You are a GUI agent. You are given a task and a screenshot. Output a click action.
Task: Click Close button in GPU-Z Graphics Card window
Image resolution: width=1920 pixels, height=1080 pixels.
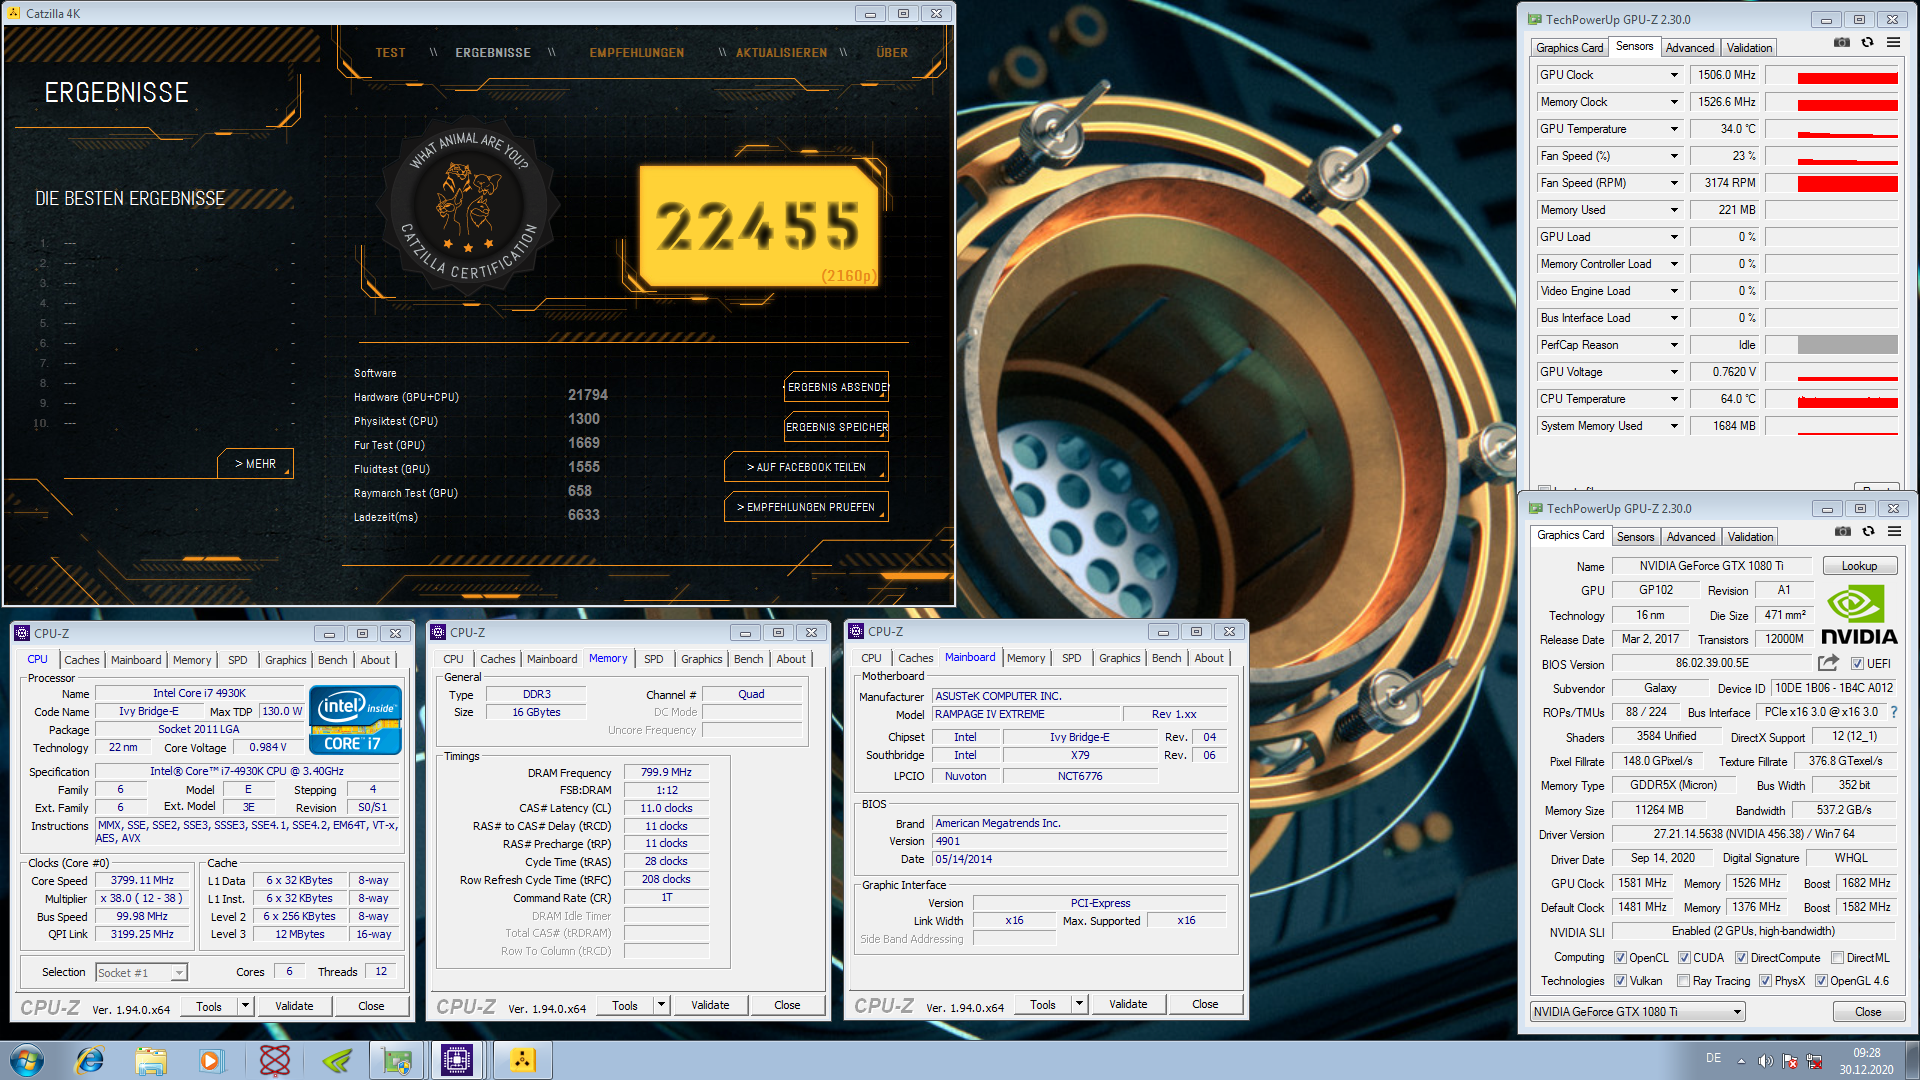tap(1867, 1011)
